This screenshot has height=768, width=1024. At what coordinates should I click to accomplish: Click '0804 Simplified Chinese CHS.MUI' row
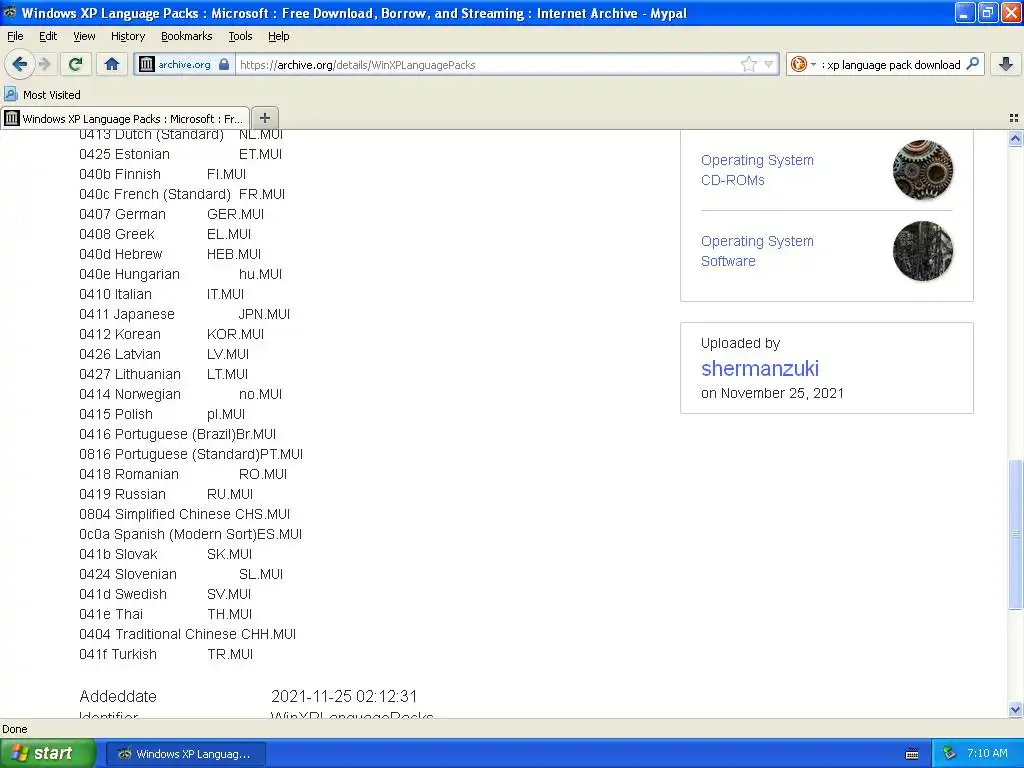pos(184,515)
